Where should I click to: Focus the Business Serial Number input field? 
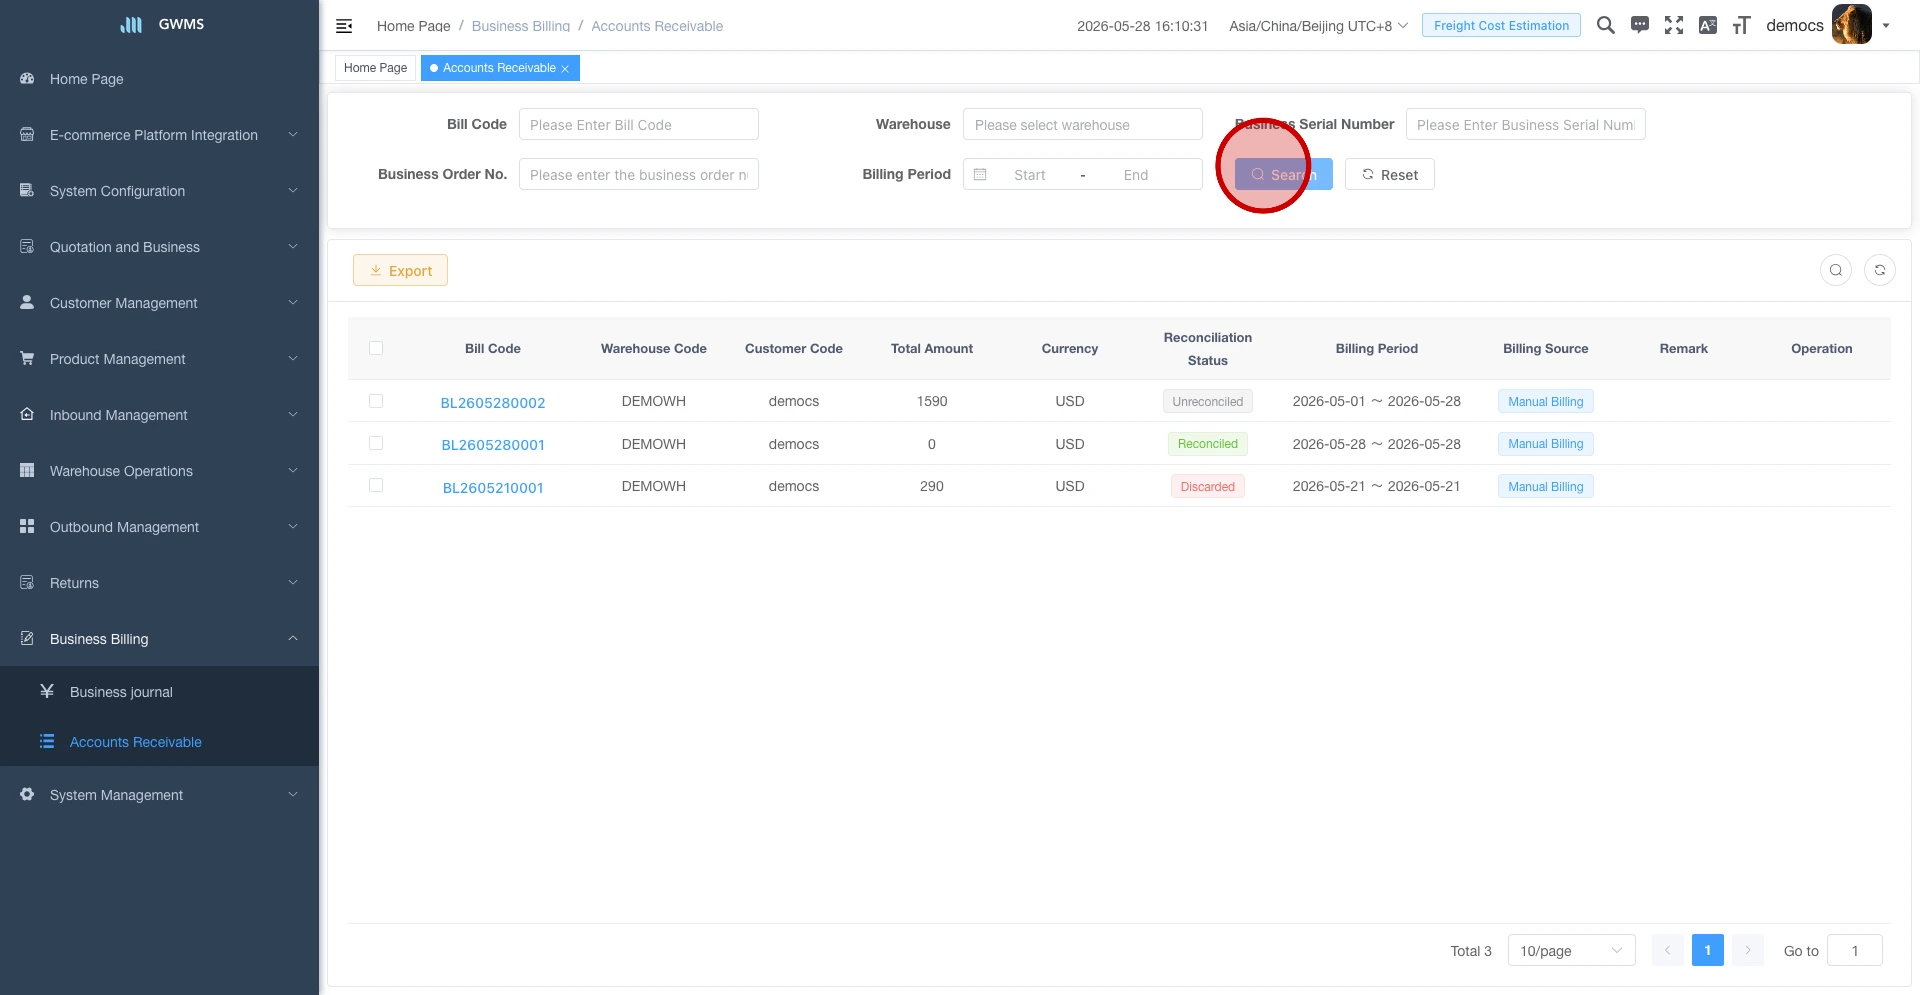[x=1525, y=124]
